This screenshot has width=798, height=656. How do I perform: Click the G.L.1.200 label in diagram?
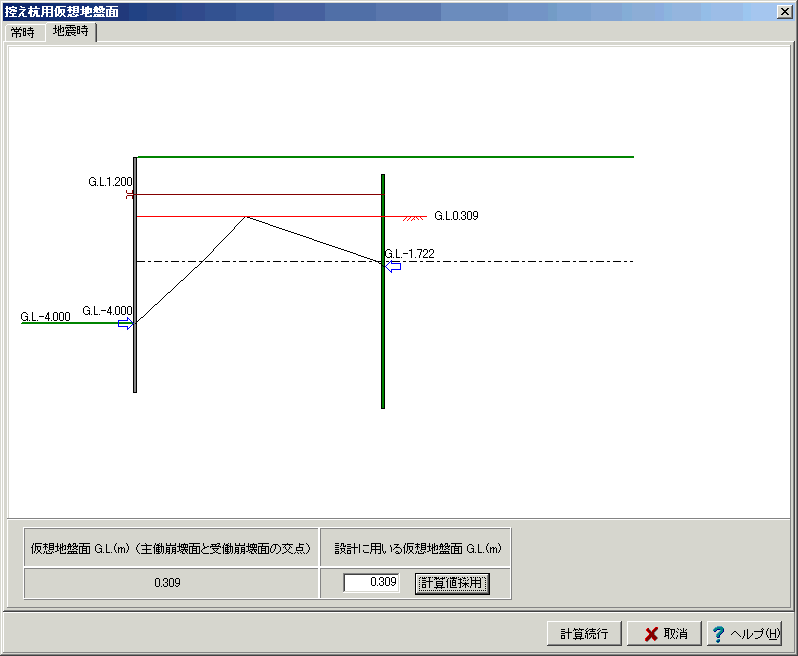click(110, 182)
